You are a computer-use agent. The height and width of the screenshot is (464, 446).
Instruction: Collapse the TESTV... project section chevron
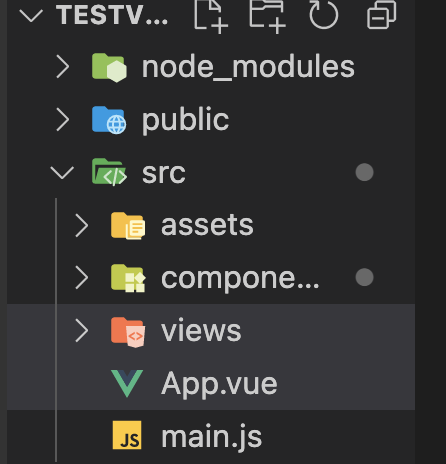point(31,15)
